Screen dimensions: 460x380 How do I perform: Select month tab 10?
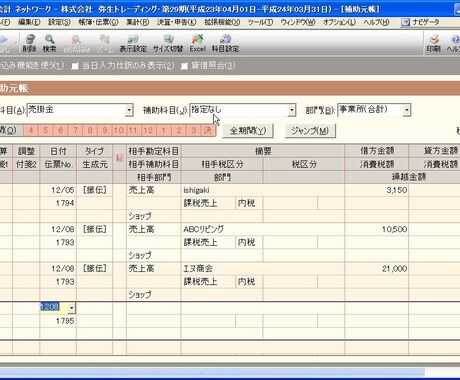[x=119, y=130]
